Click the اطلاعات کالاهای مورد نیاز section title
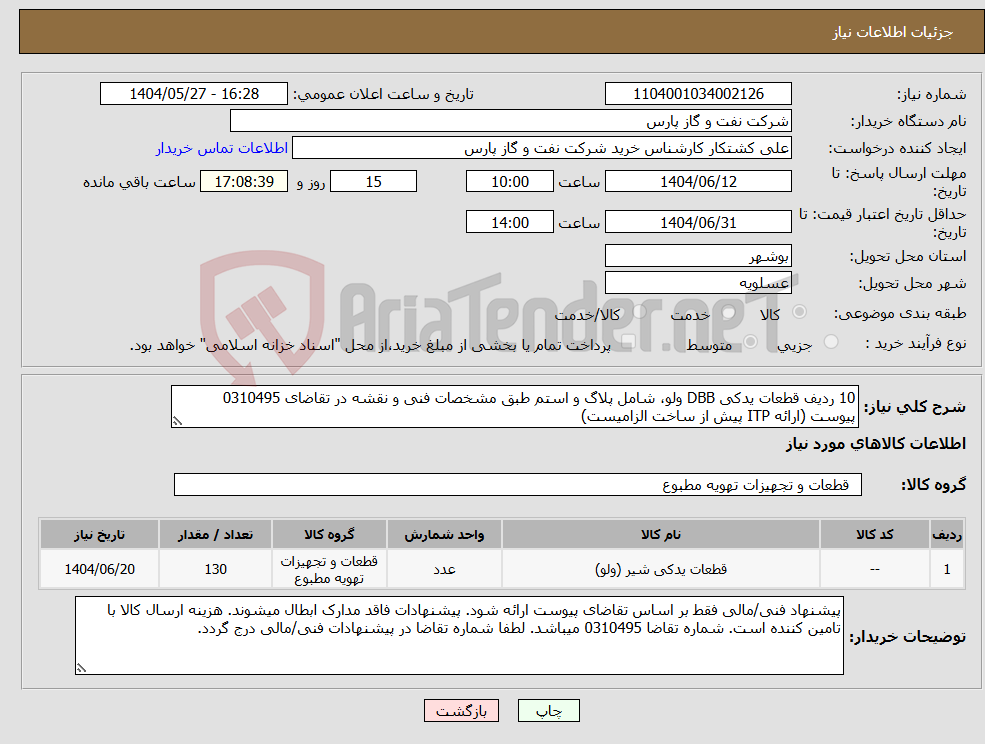 click(x=876, y=444)
